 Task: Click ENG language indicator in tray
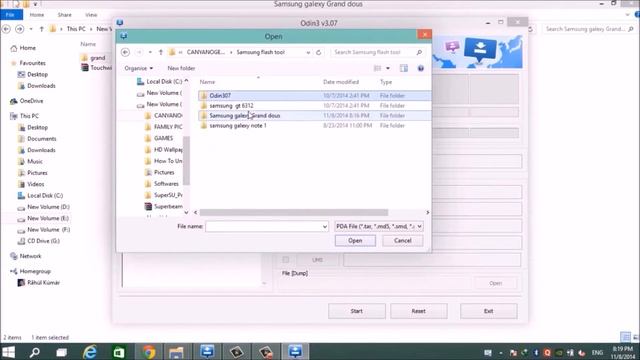tap(597, 352)
